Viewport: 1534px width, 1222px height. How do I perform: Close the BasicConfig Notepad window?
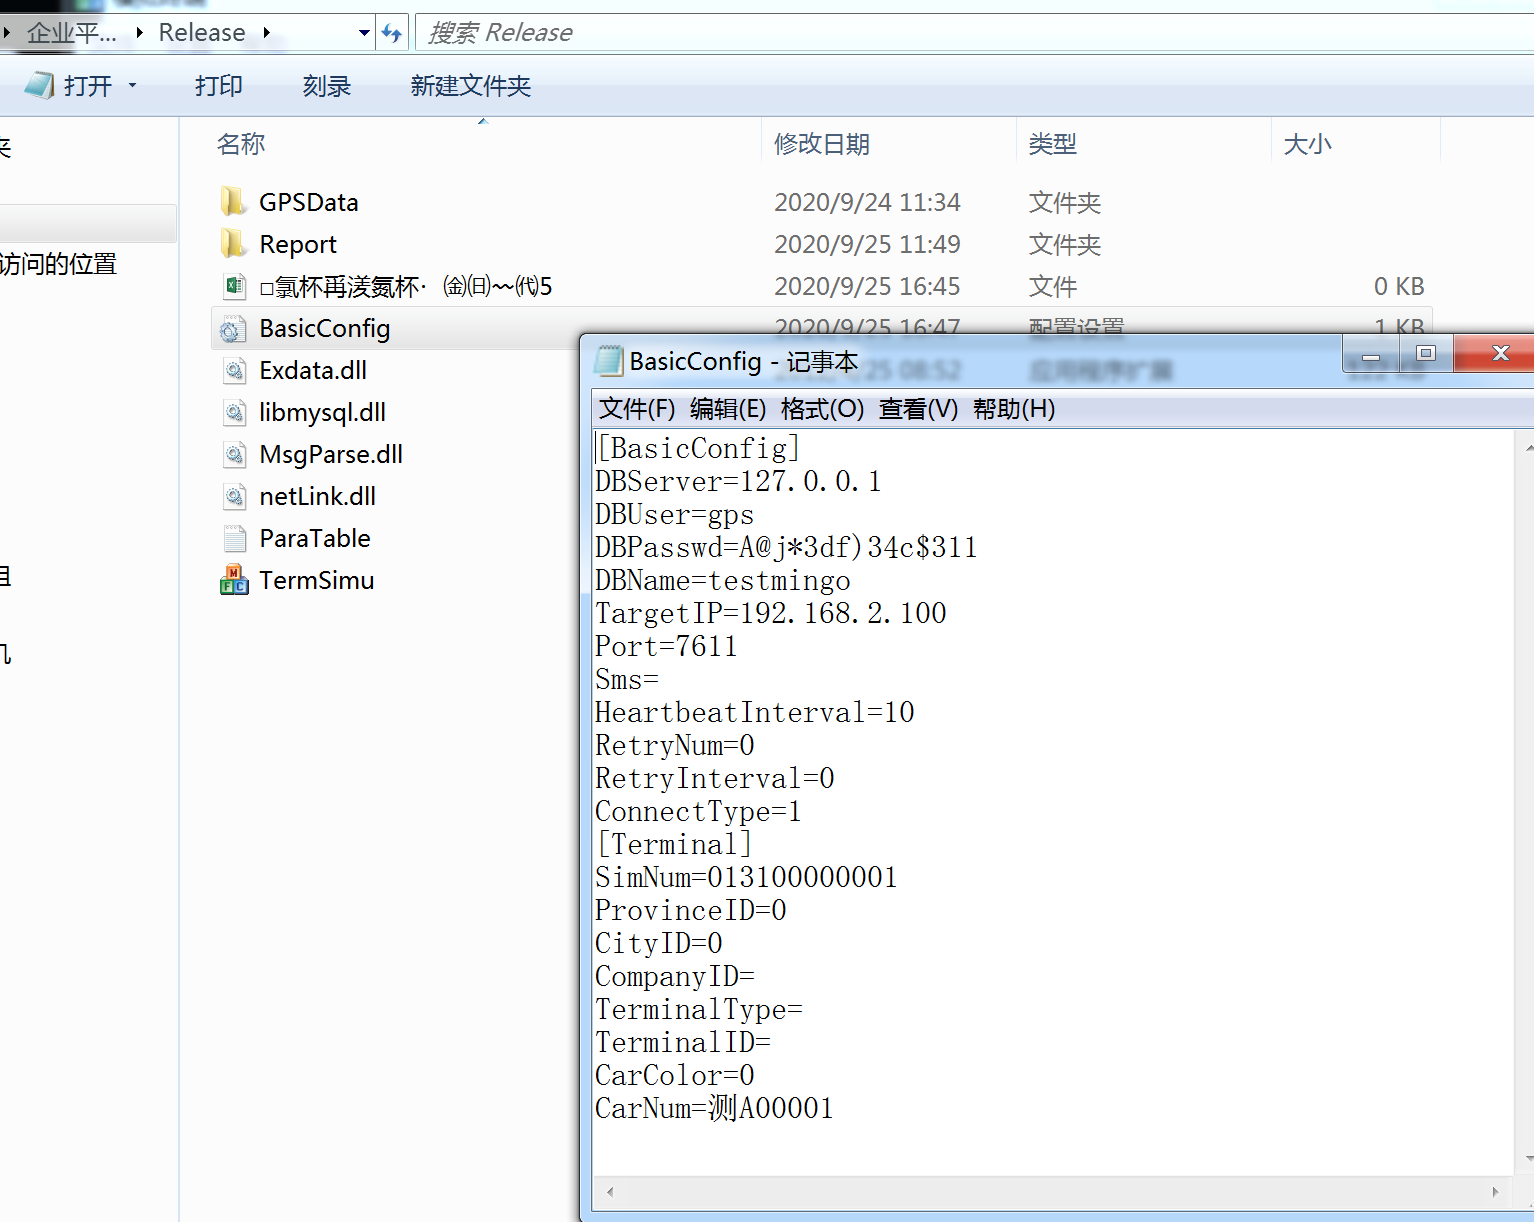click(1496, 354)
